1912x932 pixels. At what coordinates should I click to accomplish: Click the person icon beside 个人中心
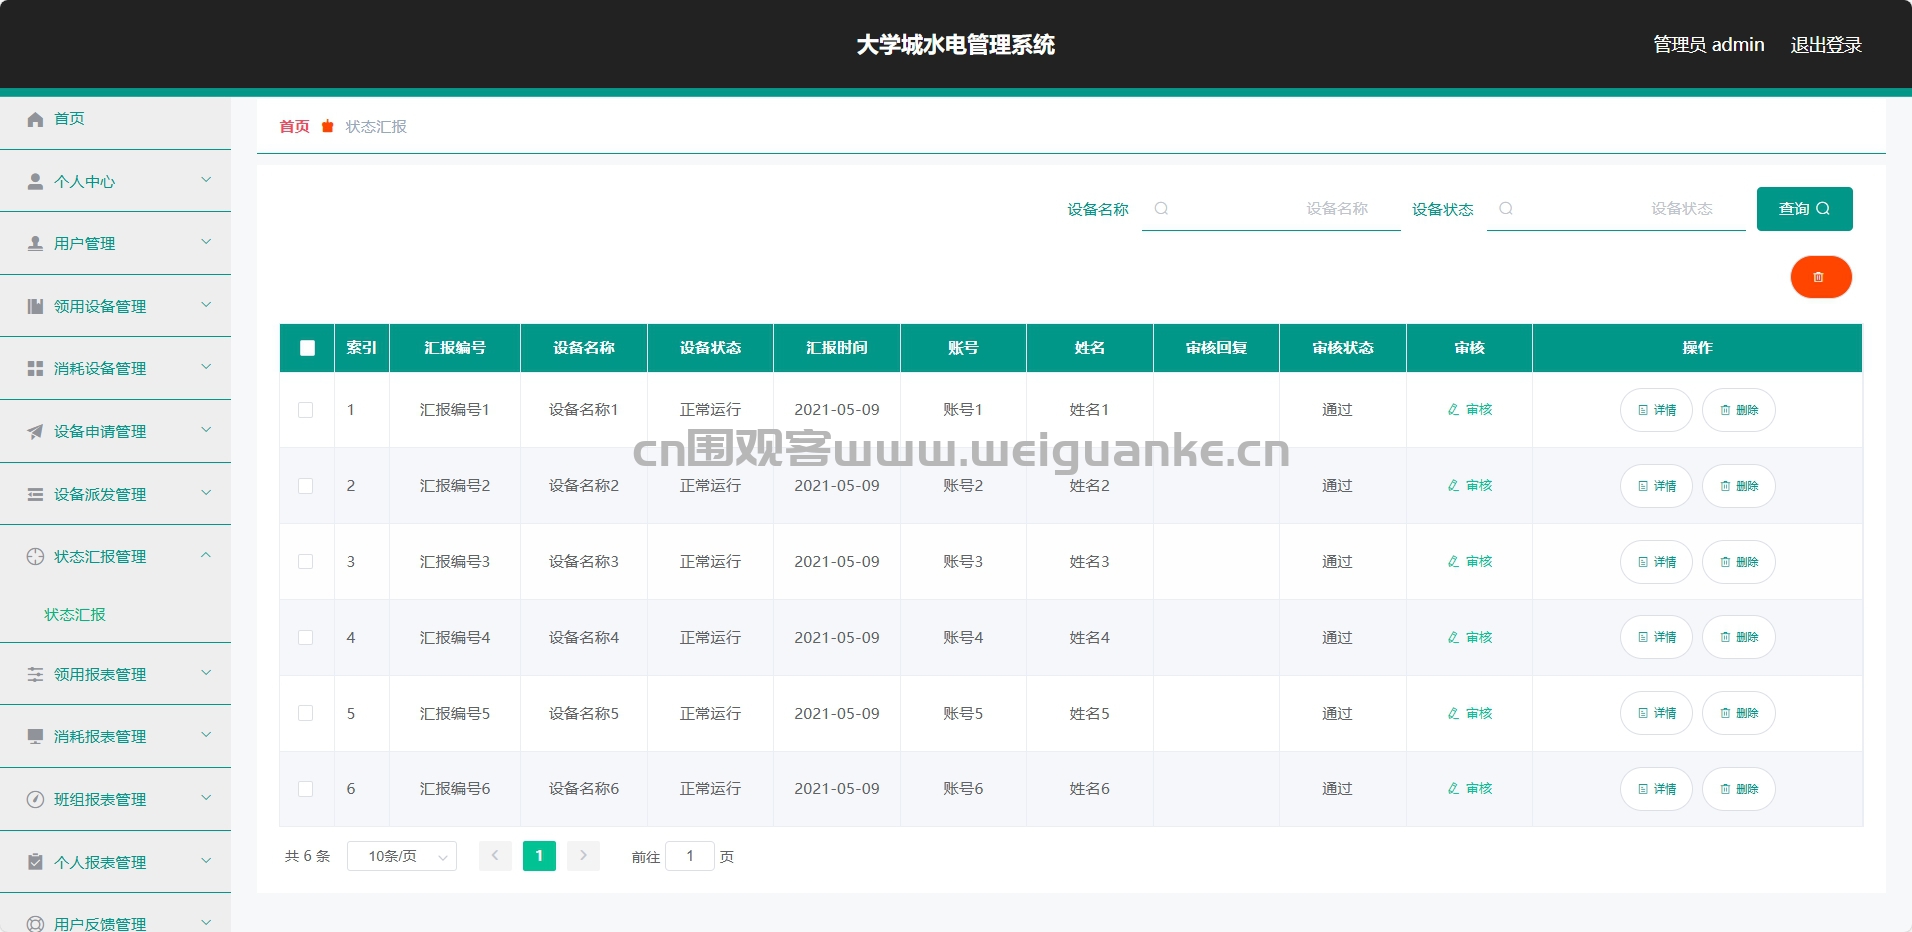pos(35,181)
